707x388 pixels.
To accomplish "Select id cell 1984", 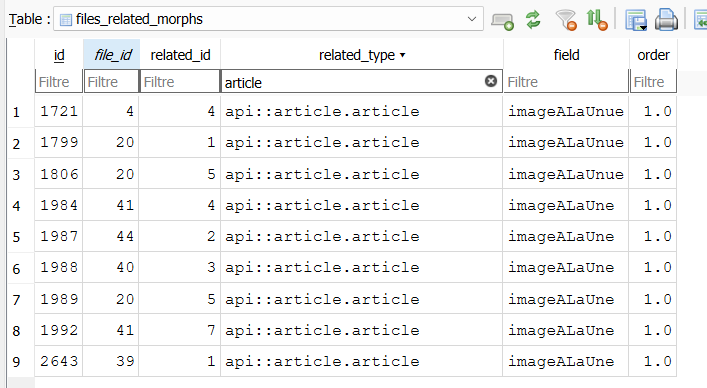I will pyautogui.click(x=59, y=205).
